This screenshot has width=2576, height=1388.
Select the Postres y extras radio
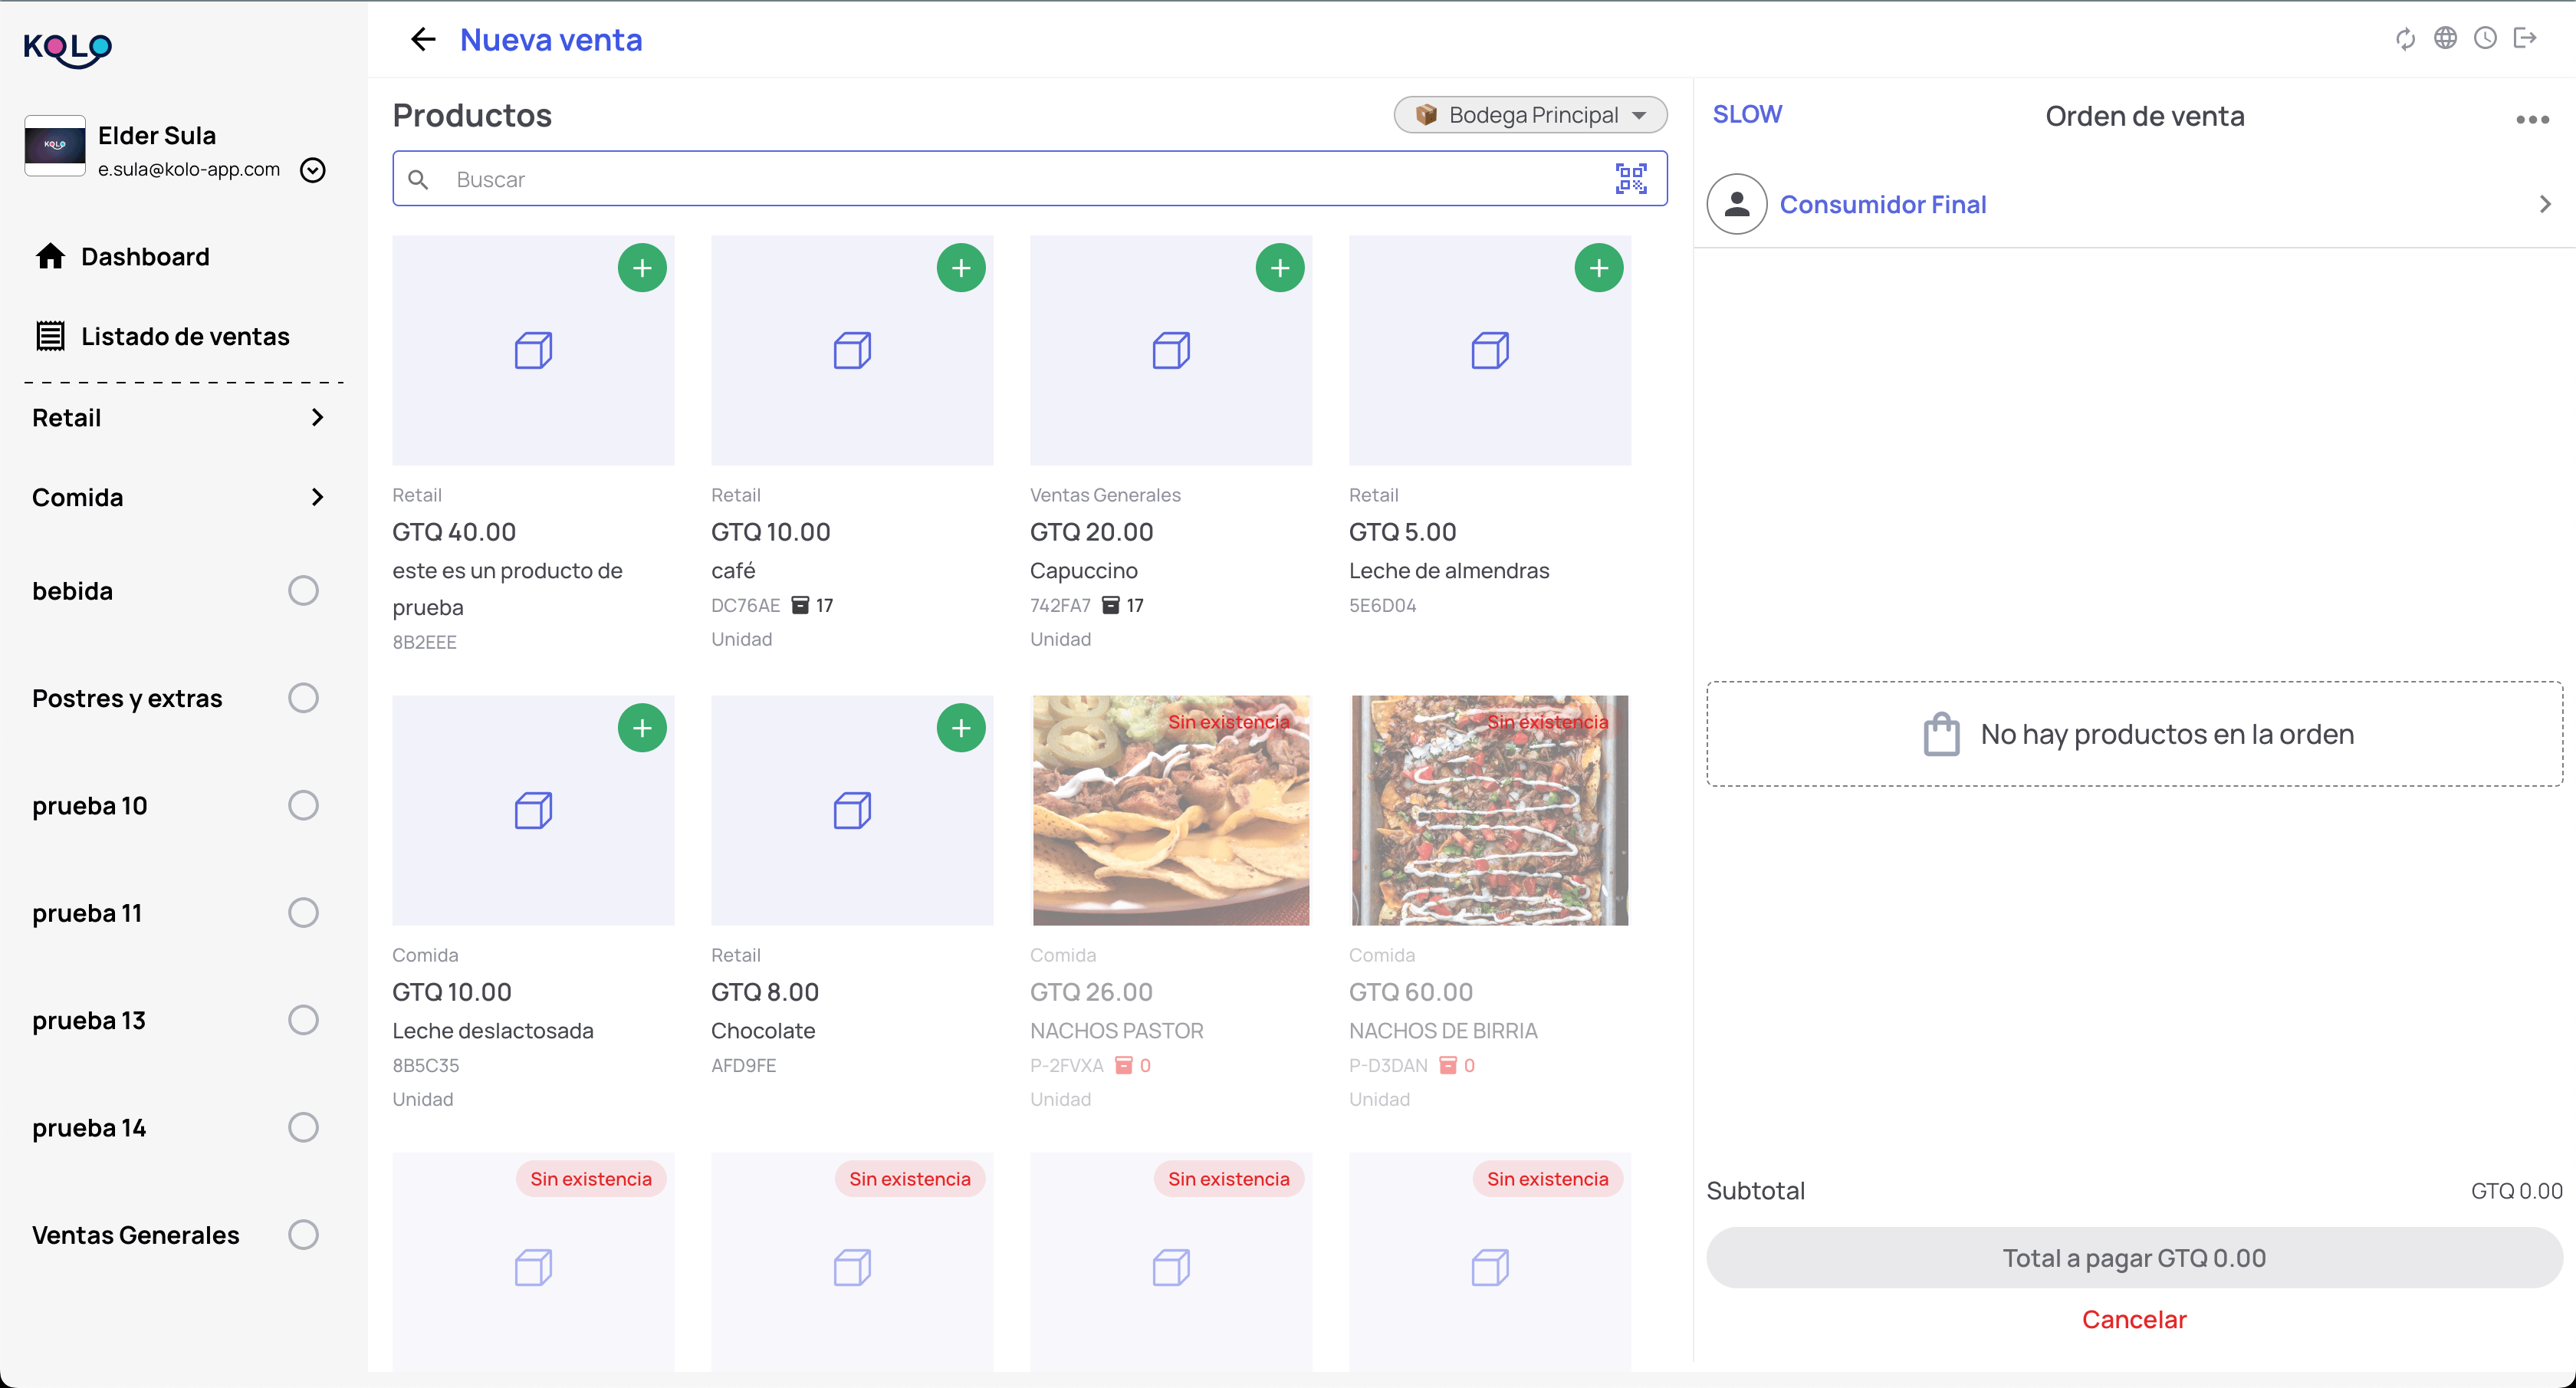(303, 698)
